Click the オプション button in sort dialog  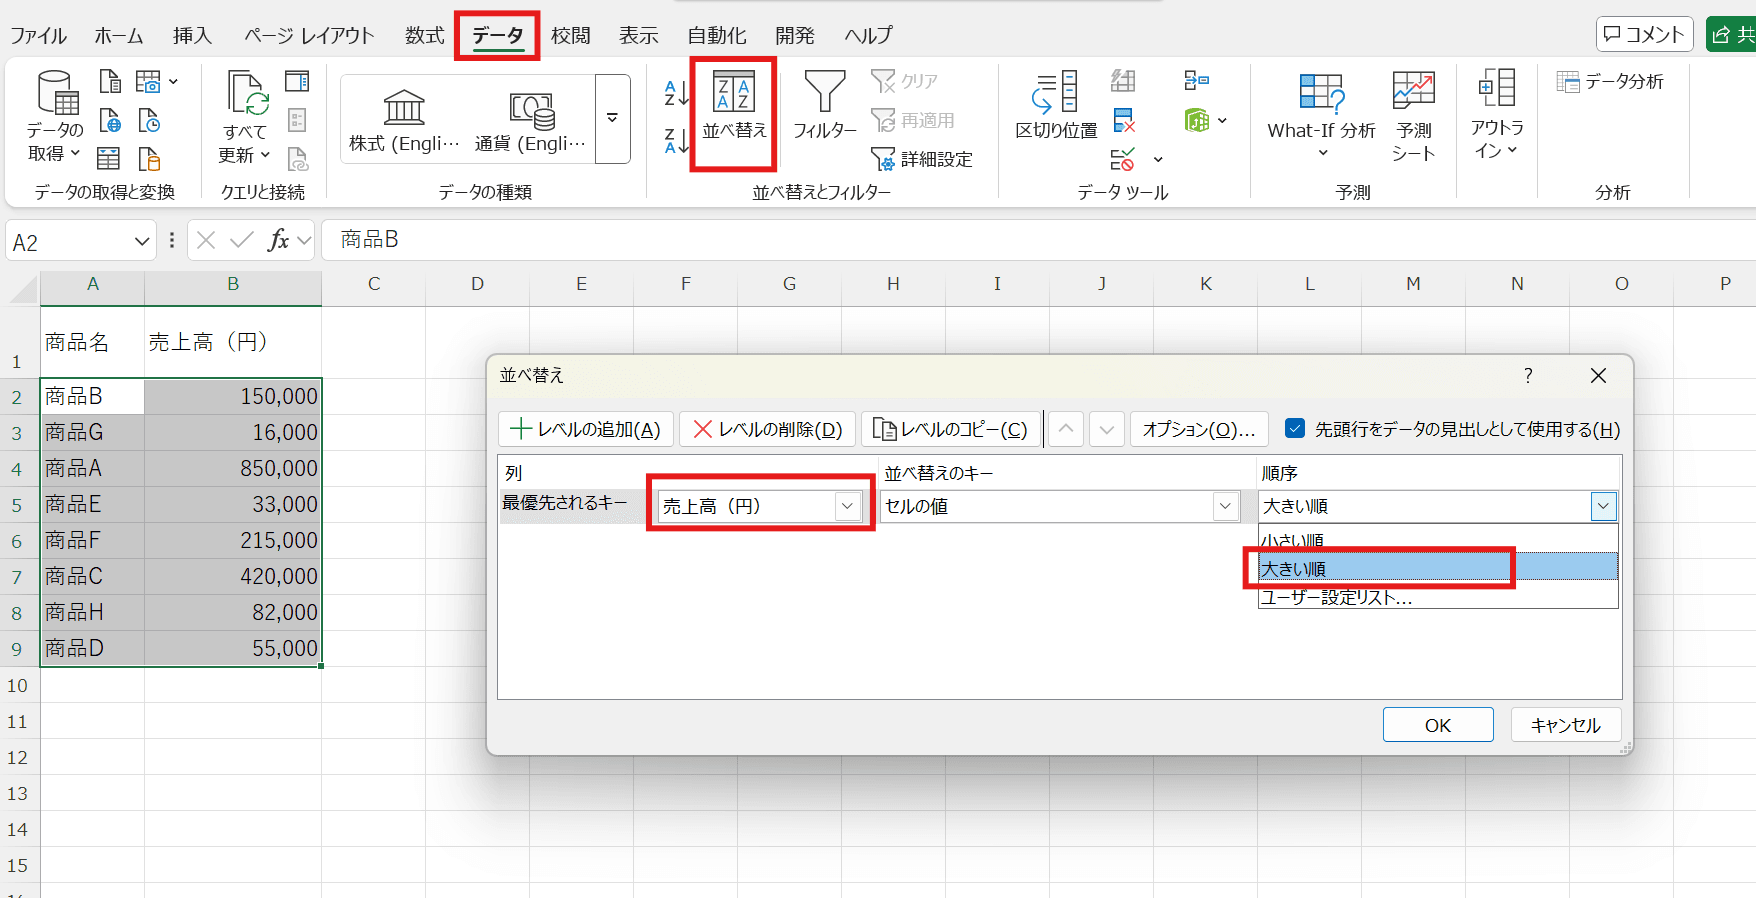click(1198, 429)
